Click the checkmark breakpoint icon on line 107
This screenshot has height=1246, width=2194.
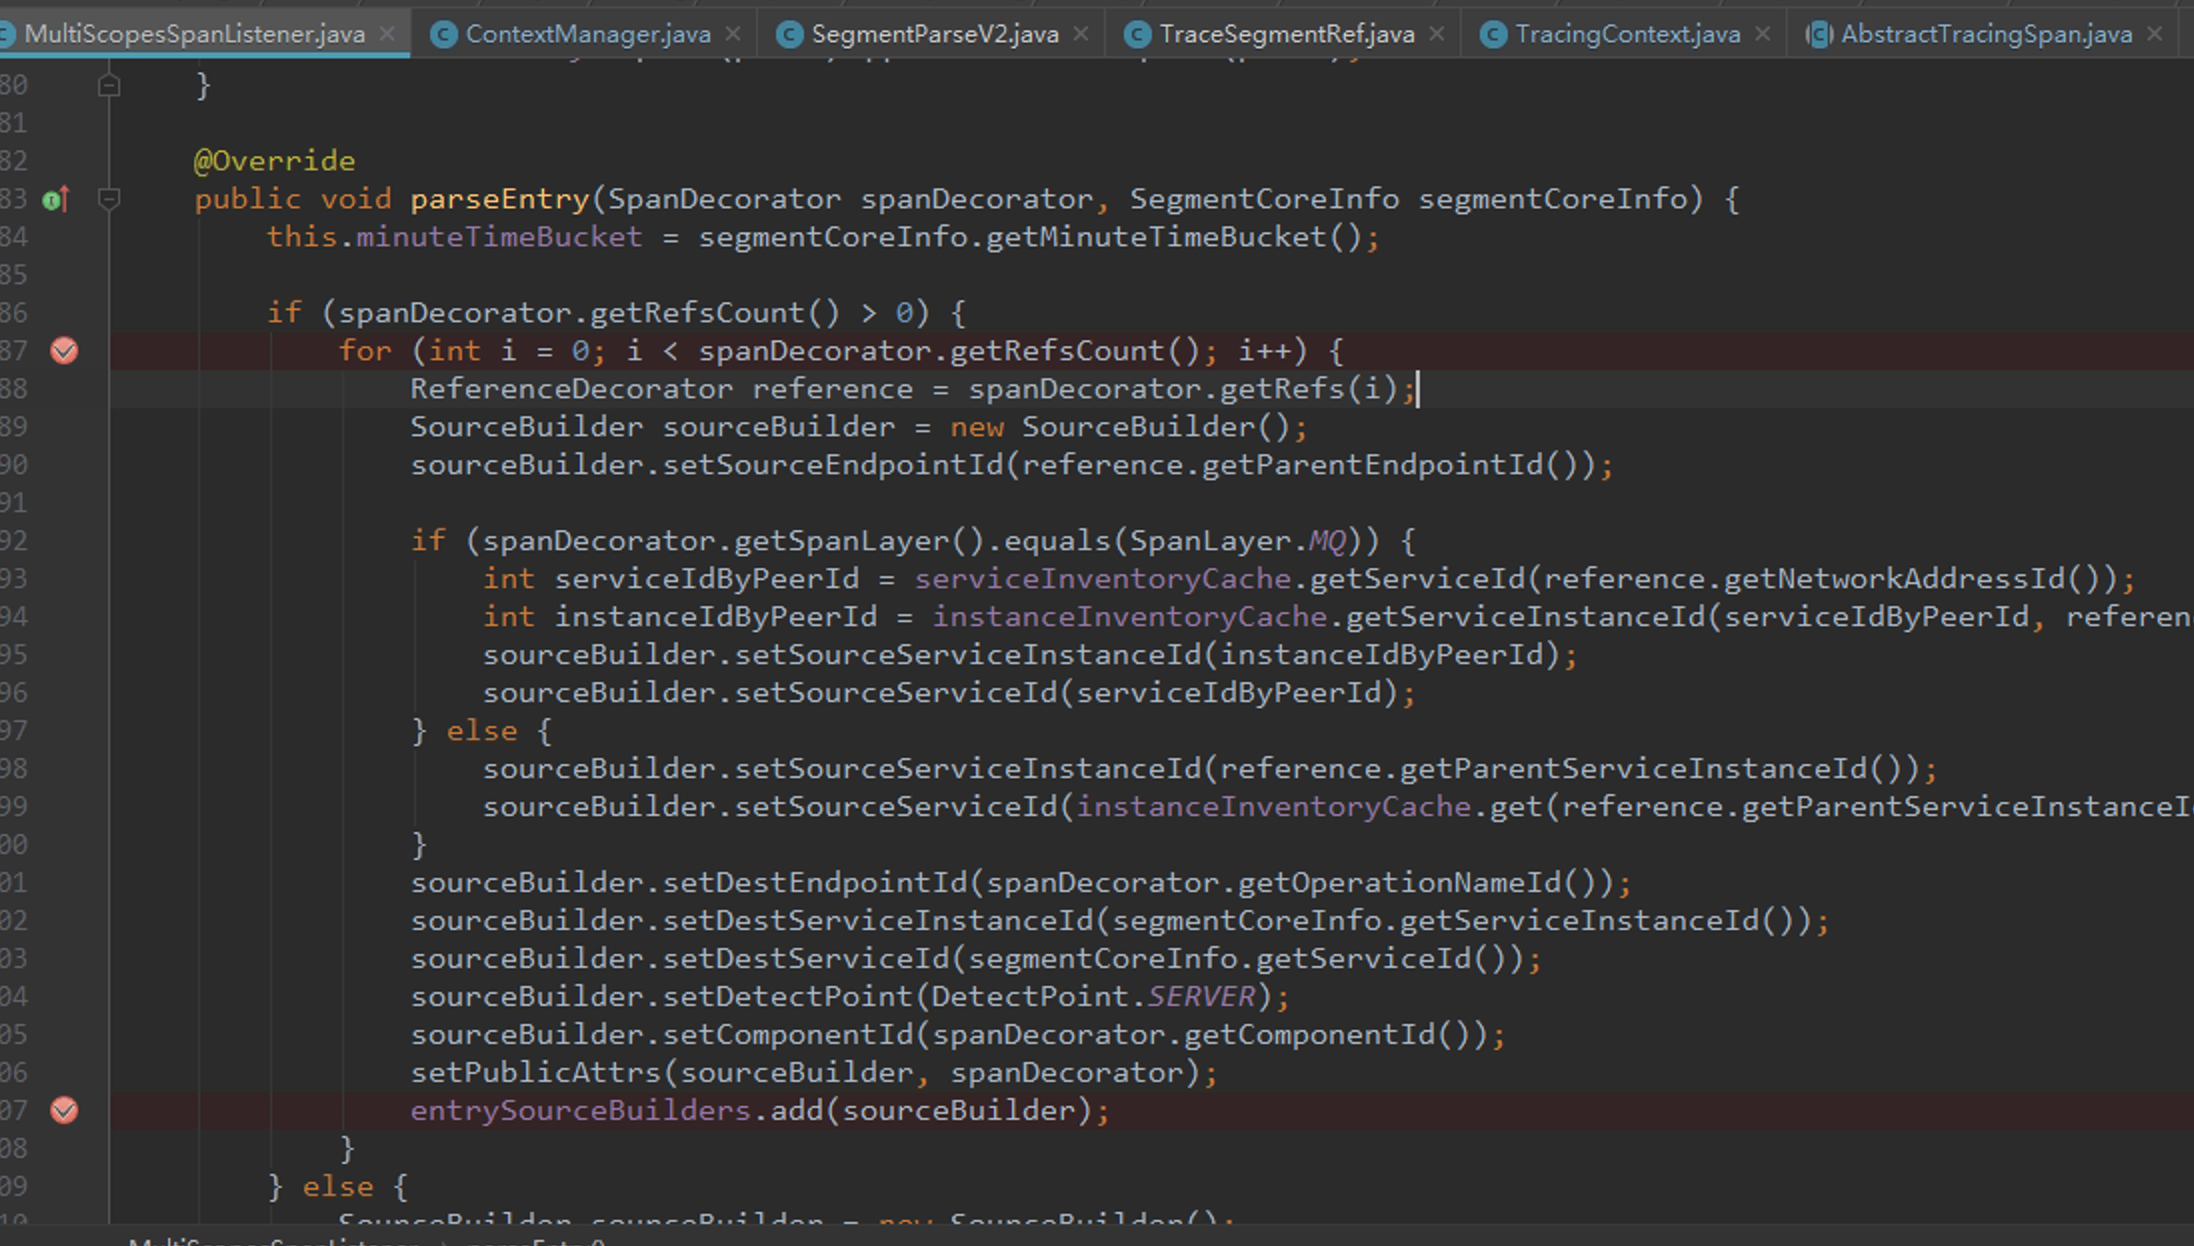64,1110
